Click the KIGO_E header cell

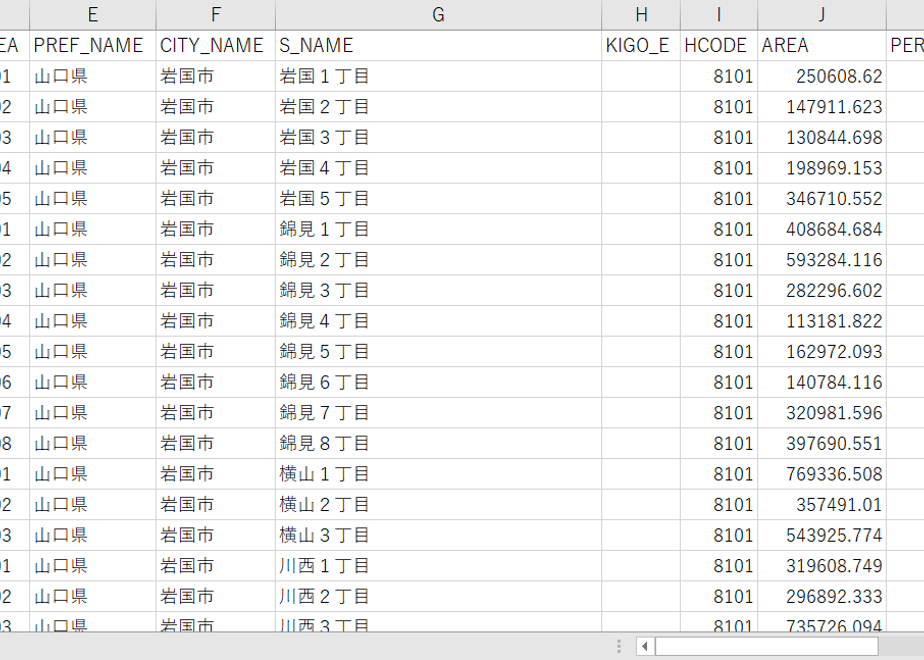click(x=641, y=45)
